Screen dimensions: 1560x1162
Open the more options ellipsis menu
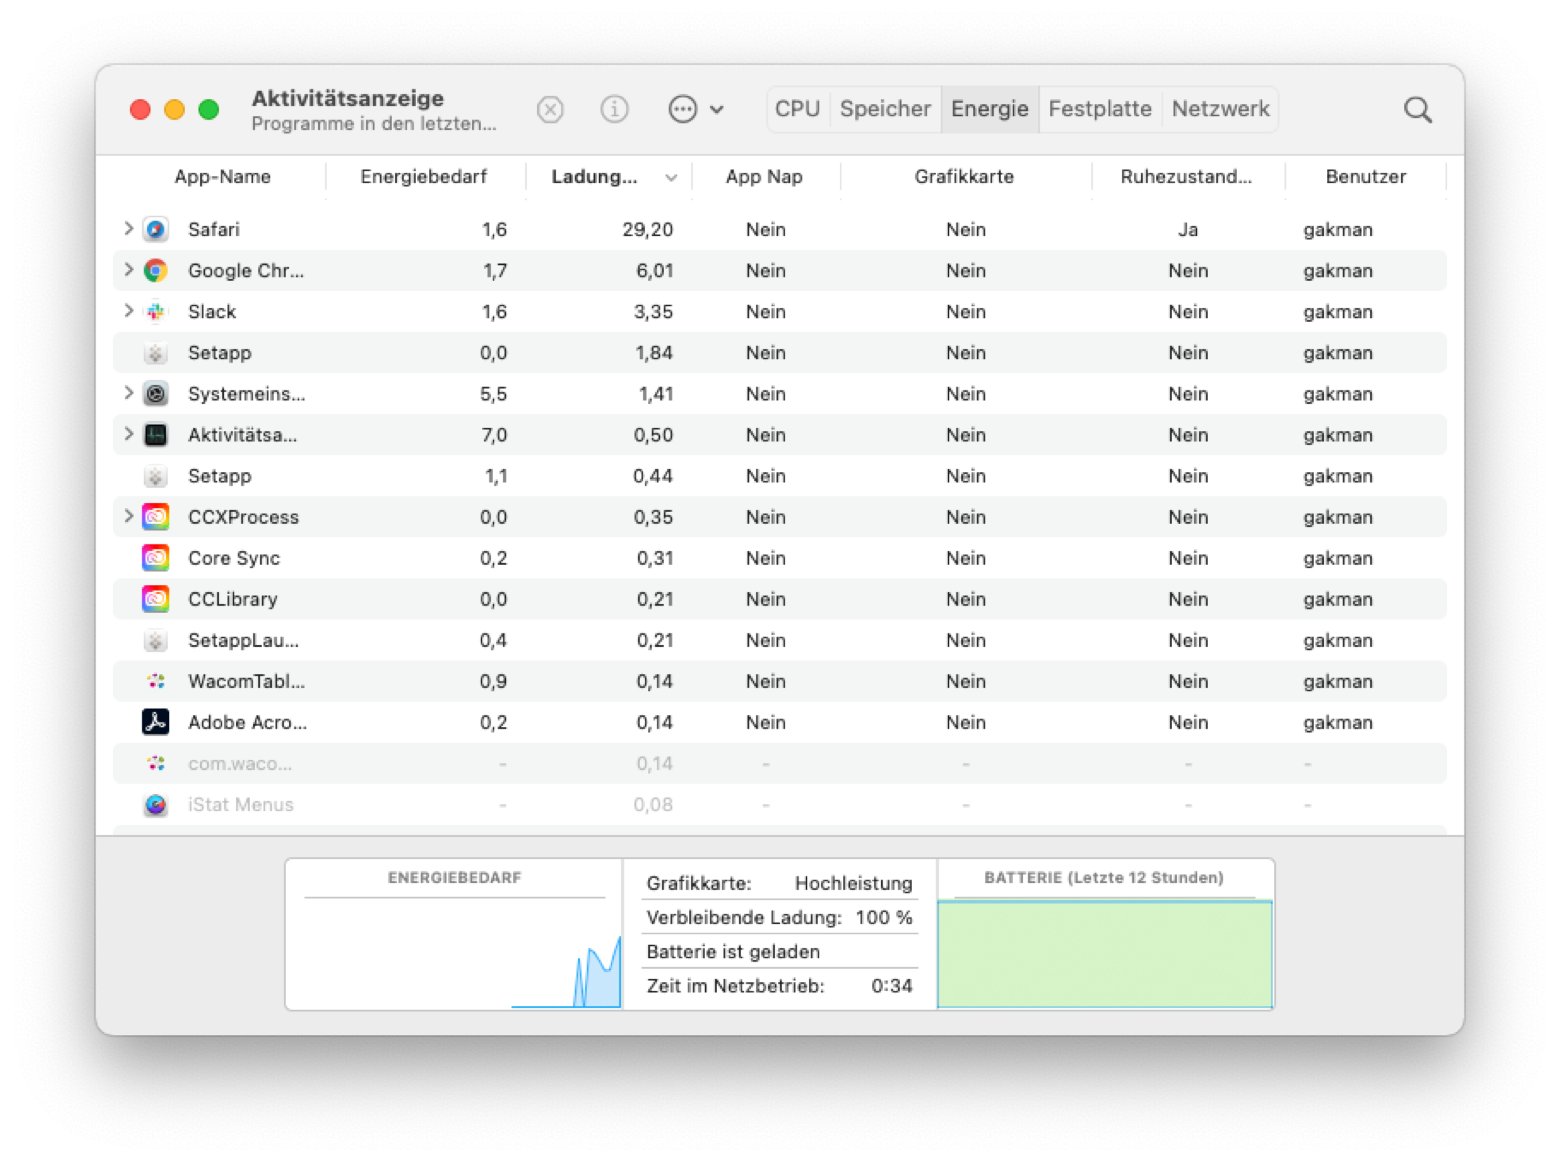695,109
